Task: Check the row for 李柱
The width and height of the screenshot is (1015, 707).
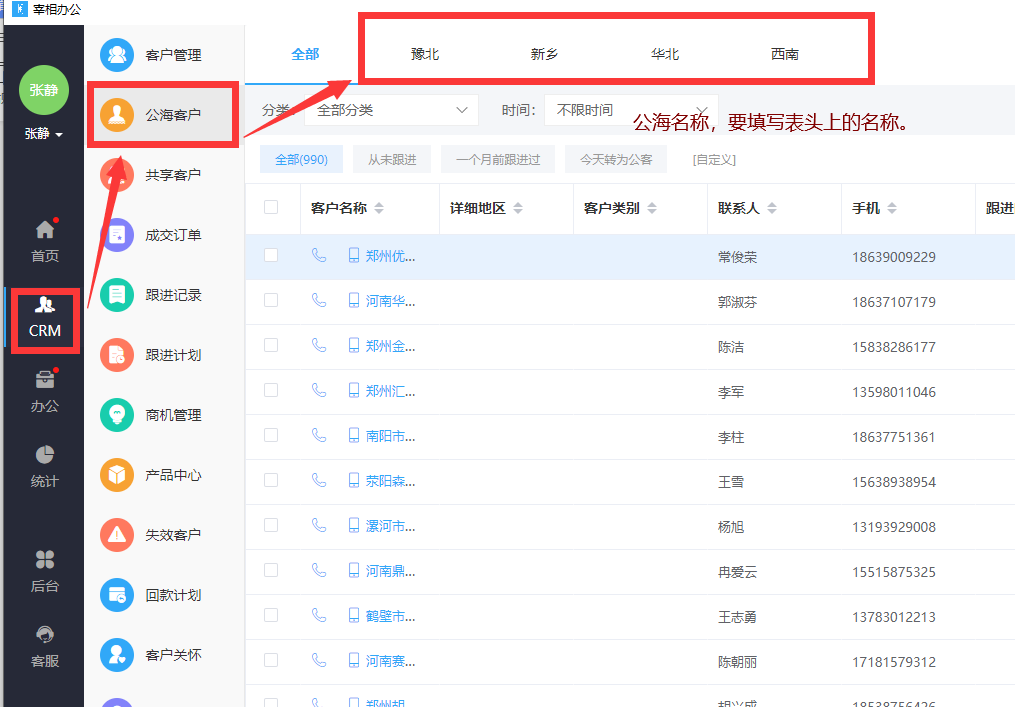Action: pyautogui.click(x=271, y=435)
